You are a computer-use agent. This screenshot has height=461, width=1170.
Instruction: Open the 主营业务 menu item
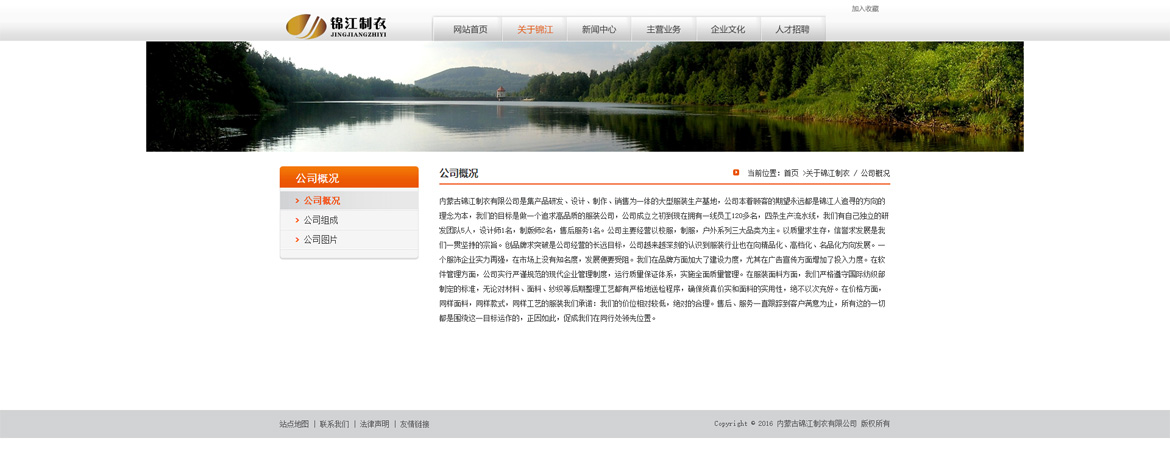663,30
